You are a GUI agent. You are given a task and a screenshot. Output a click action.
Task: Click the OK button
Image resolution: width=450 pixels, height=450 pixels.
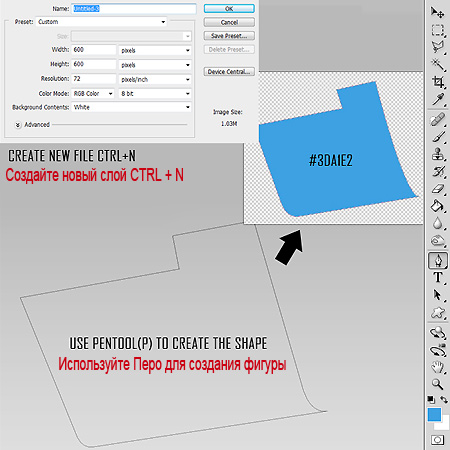(229, 9)
